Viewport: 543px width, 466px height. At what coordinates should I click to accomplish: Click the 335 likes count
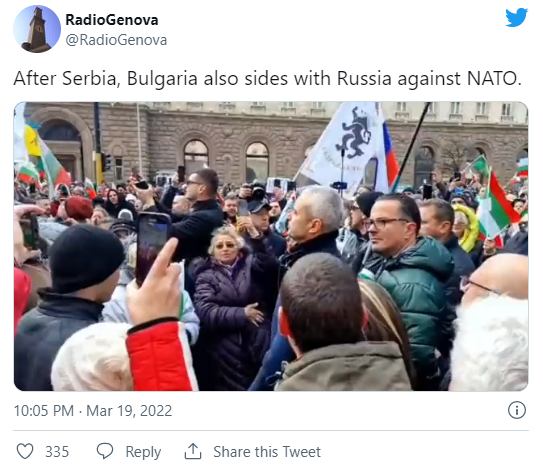point(57,452)
